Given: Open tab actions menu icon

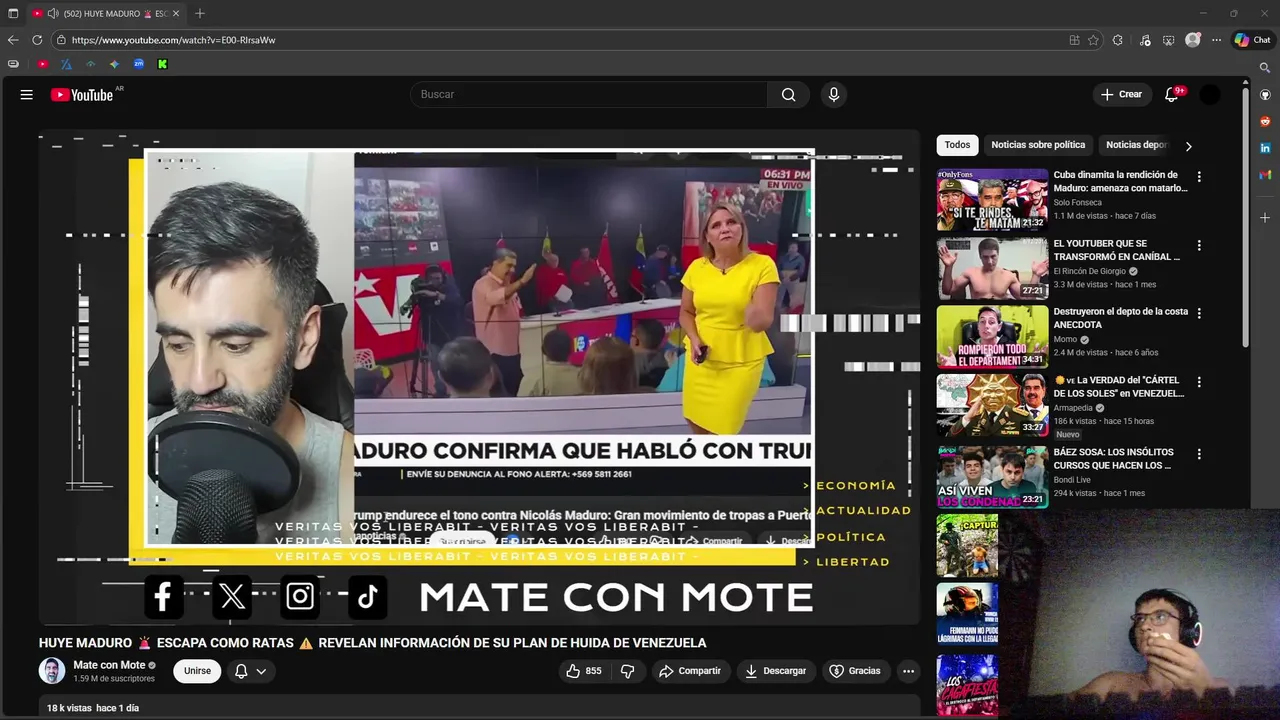Looking at the screenshot, I should [13, 13].
